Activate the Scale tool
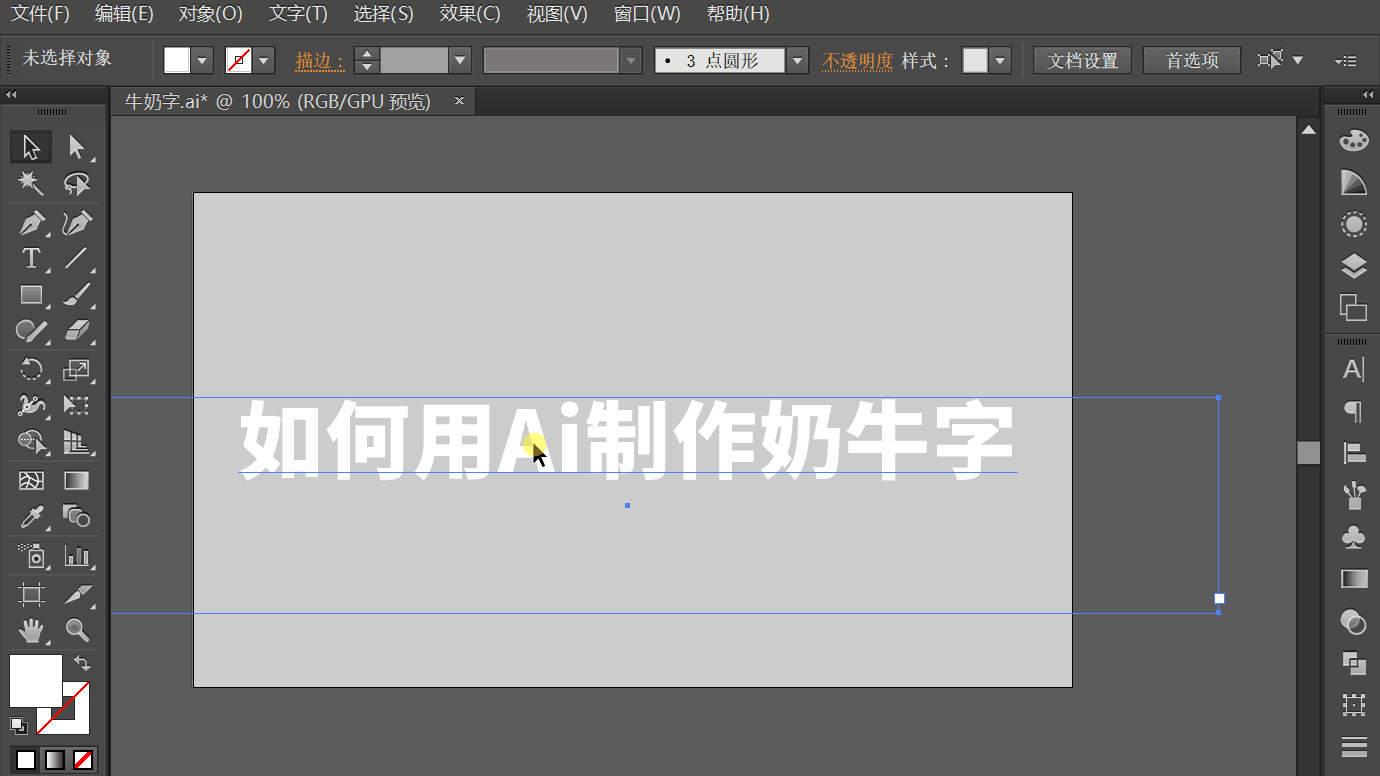Screen dimensions: 1380x776 click(x=76, y=369)
